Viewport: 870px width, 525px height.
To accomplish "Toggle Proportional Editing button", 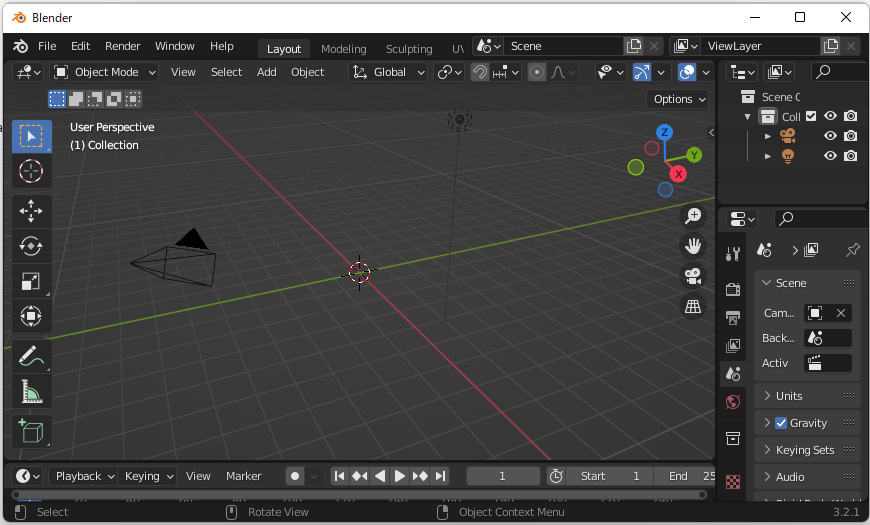I will [x=537, y=72].
